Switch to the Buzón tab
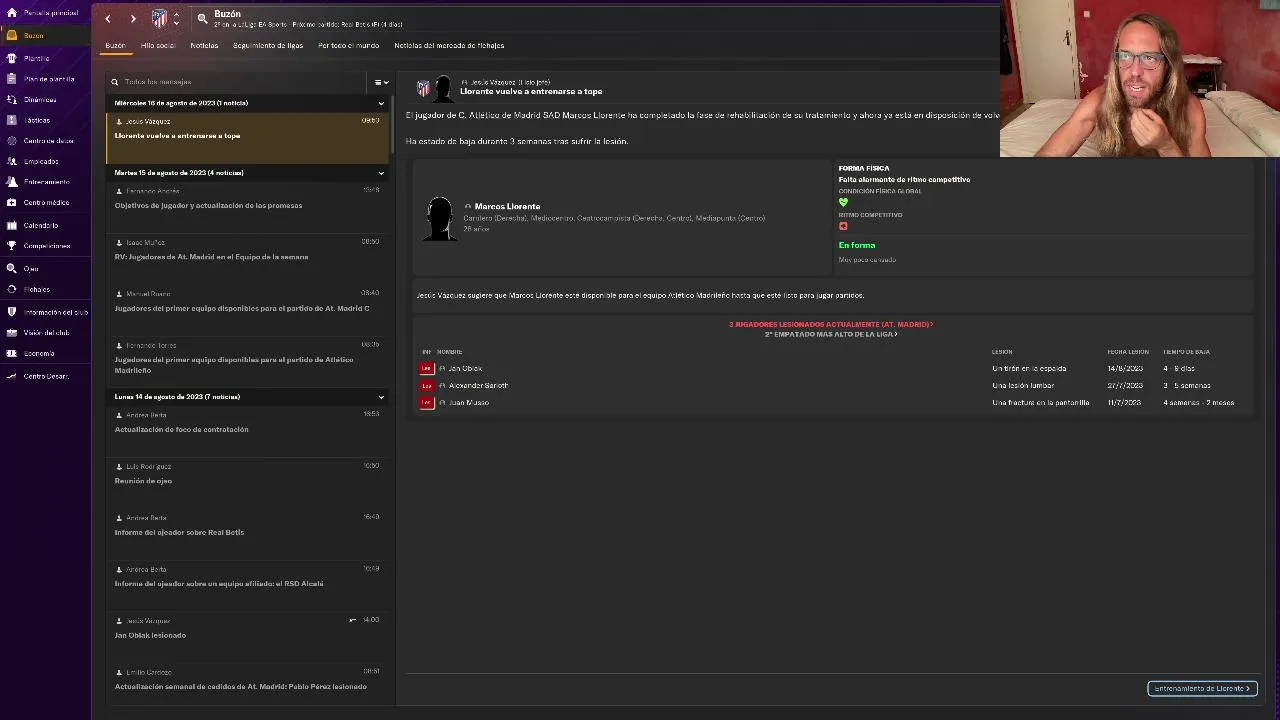 (115, 45)
